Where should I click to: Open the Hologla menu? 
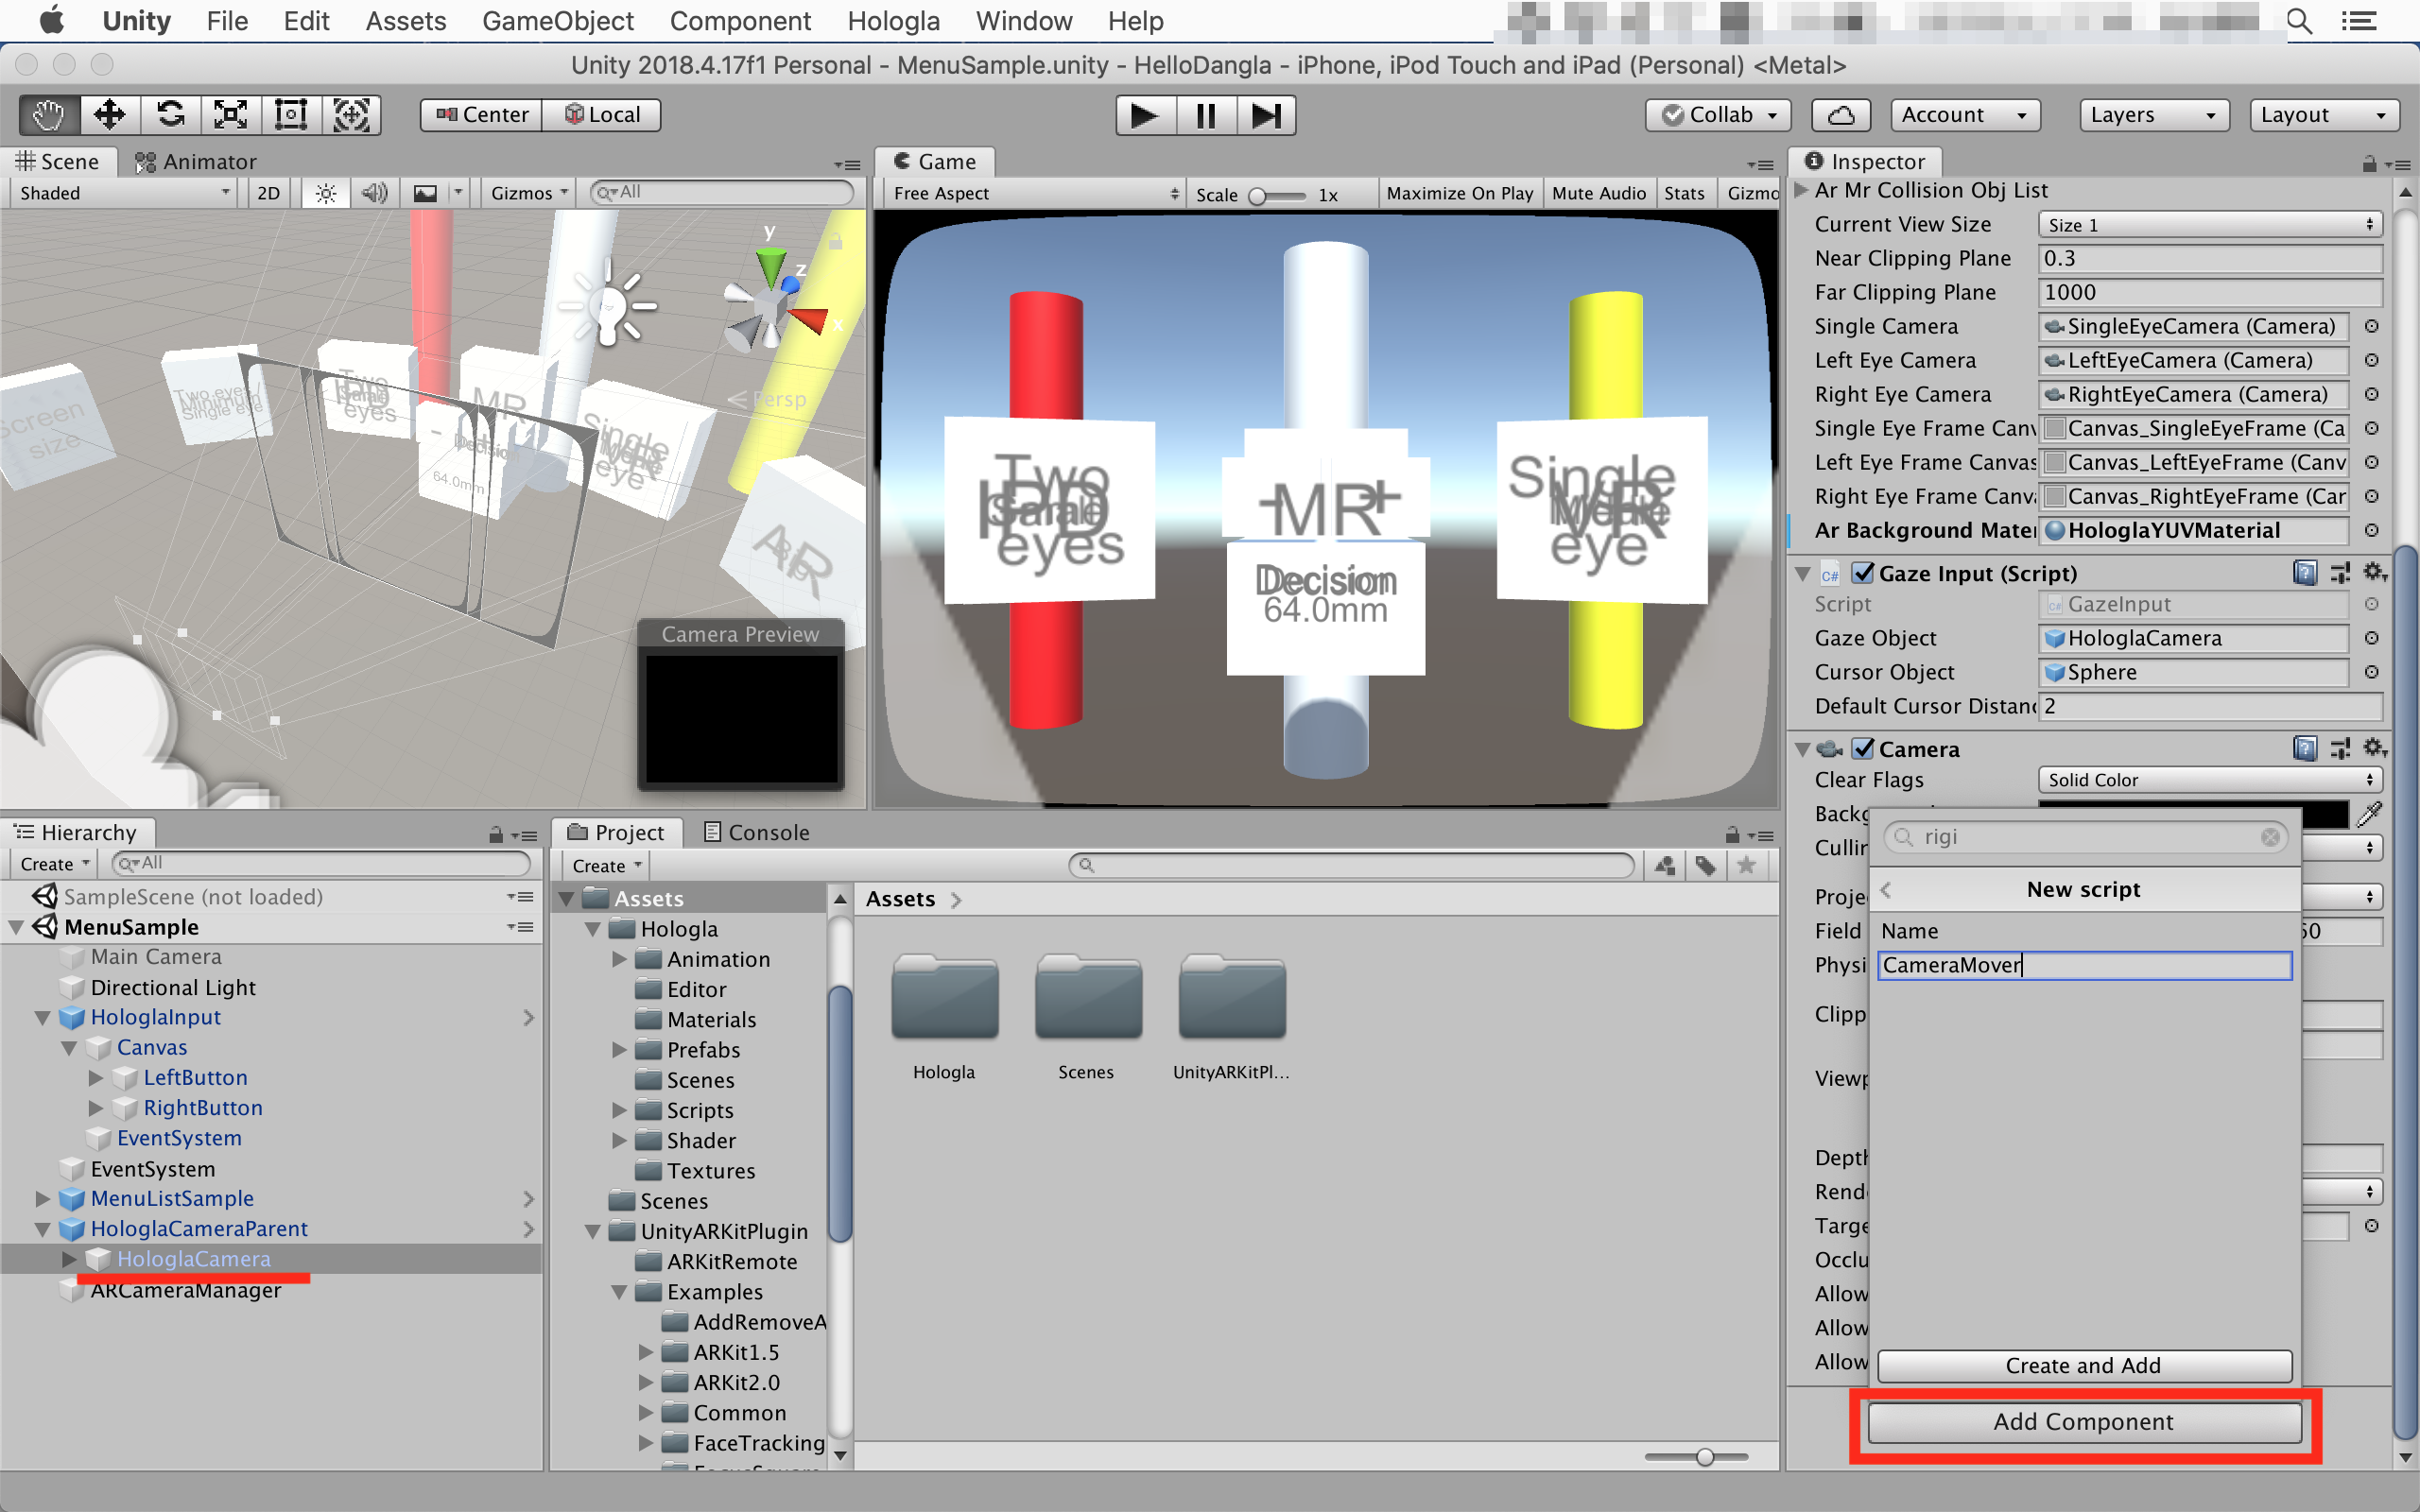[x=892, y=21]
